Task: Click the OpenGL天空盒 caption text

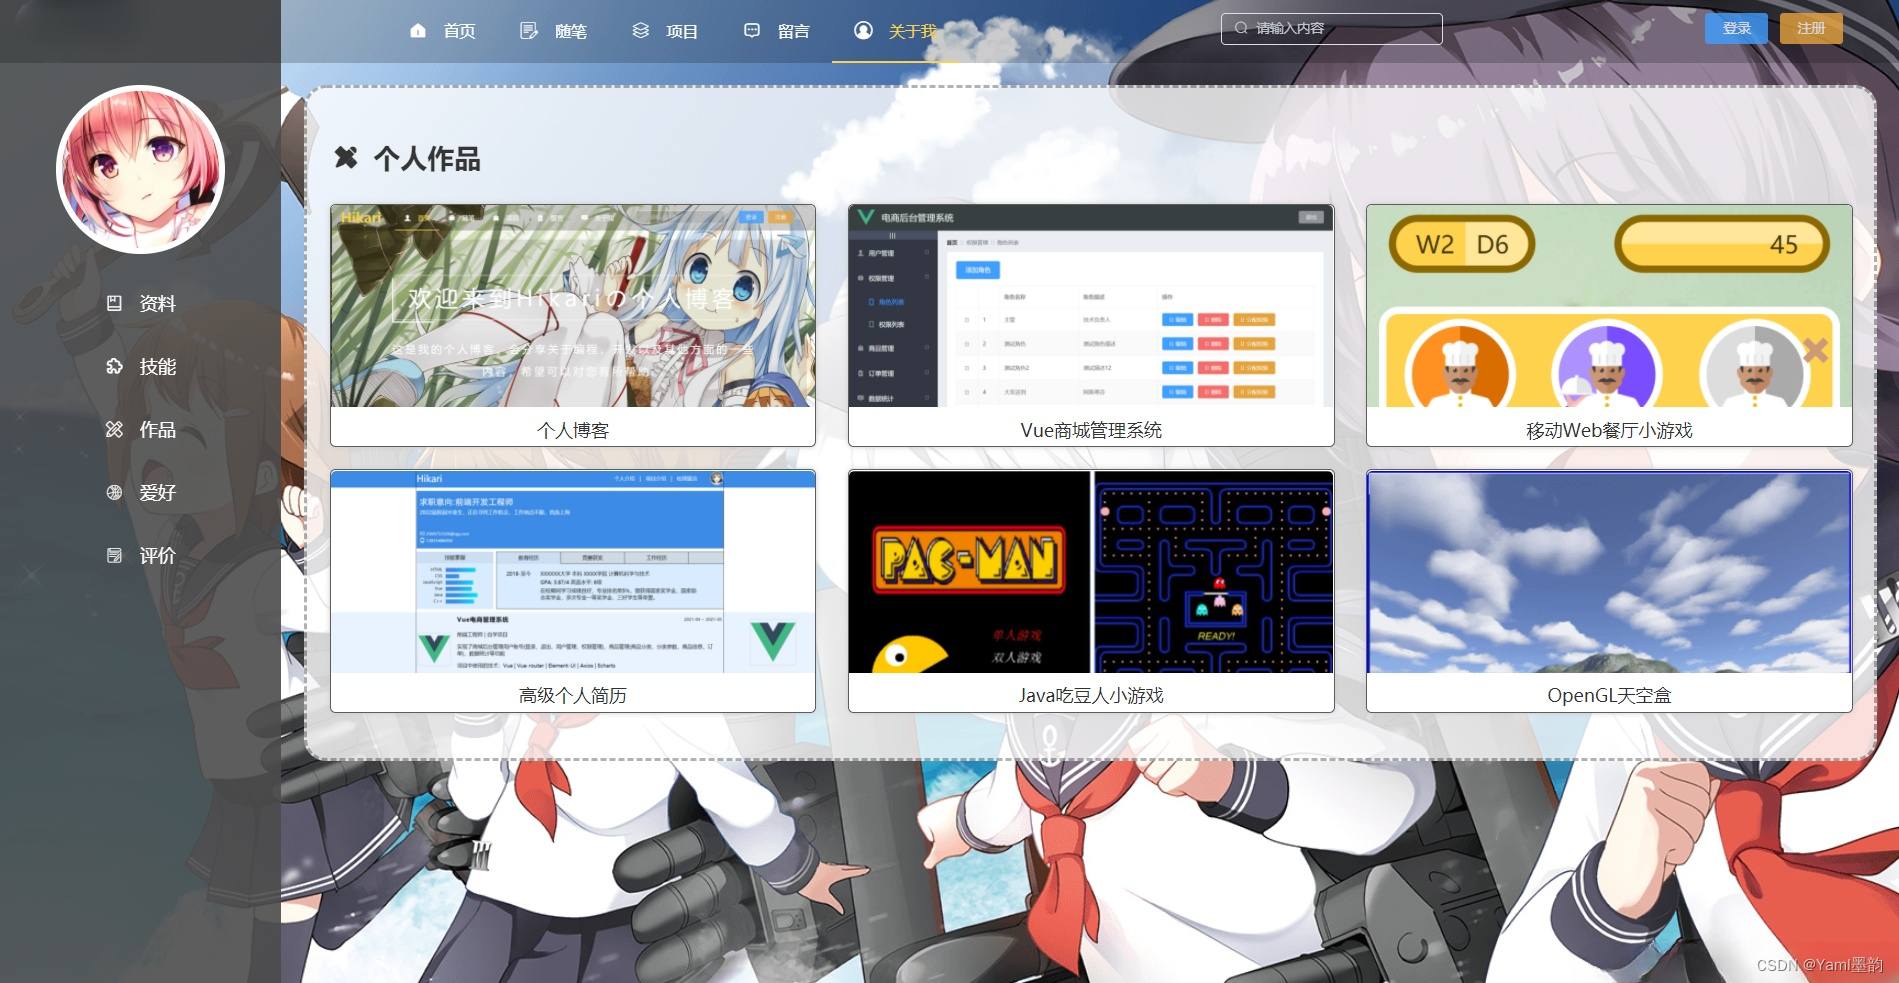Action: [1609, 695]
